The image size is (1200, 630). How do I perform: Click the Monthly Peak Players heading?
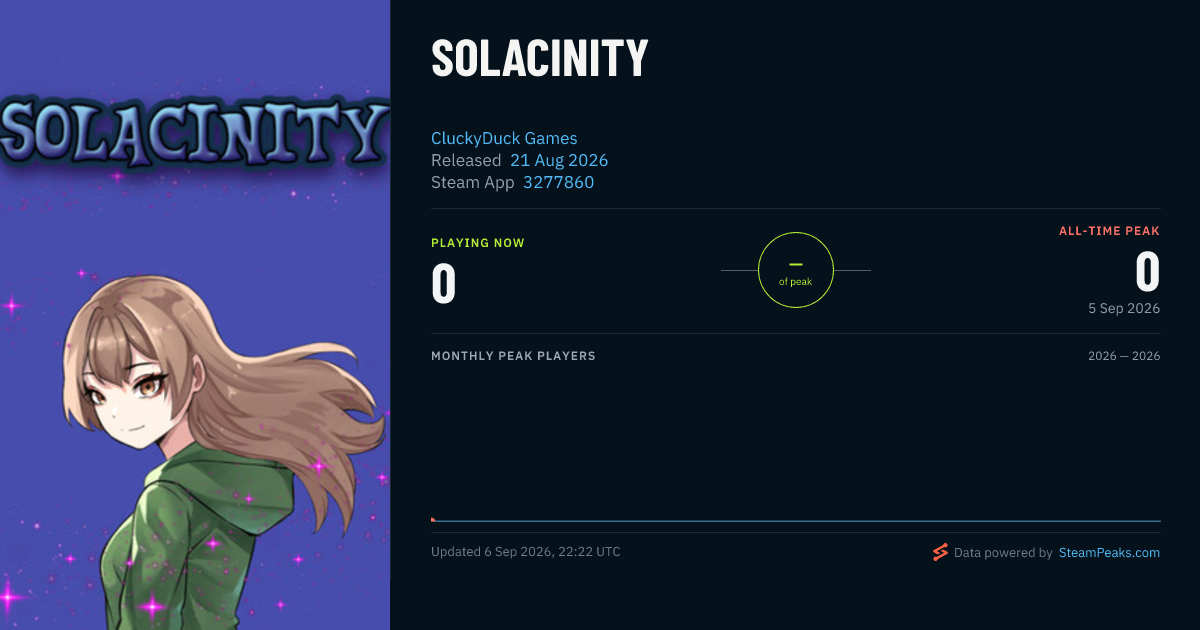pos(513,356)
